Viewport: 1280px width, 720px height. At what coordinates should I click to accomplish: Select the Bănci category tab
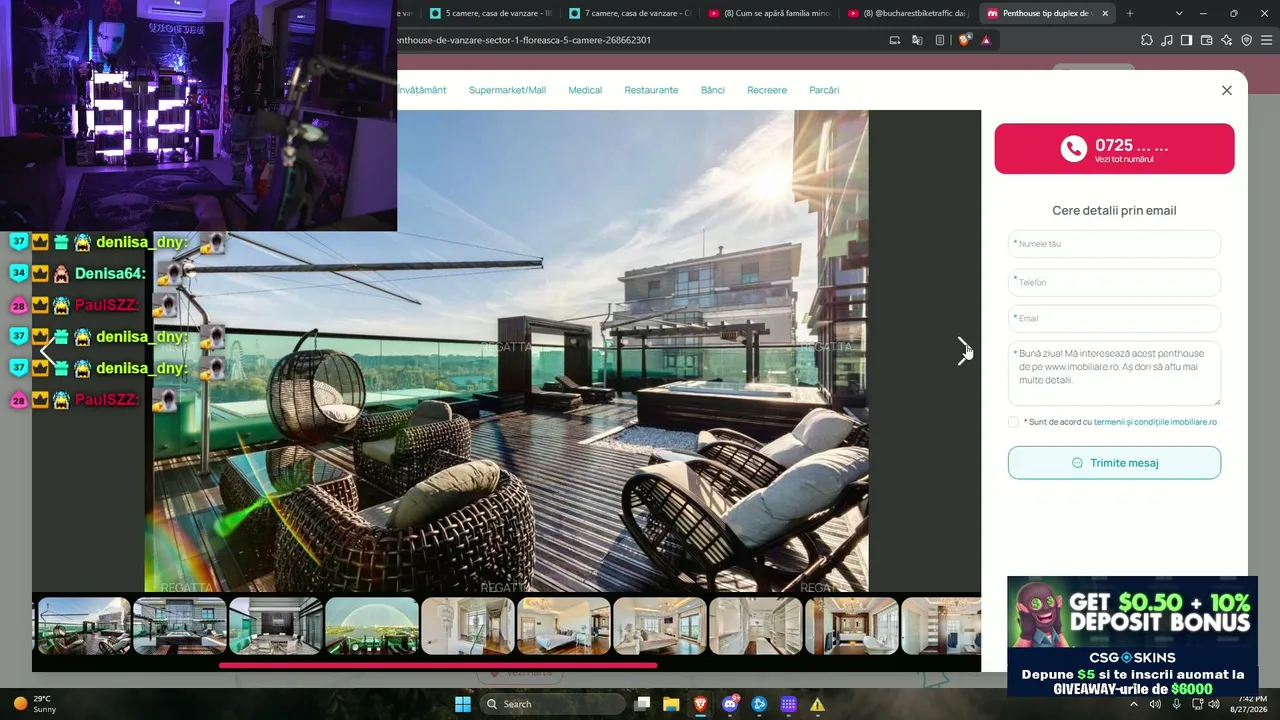click(713, 90)
